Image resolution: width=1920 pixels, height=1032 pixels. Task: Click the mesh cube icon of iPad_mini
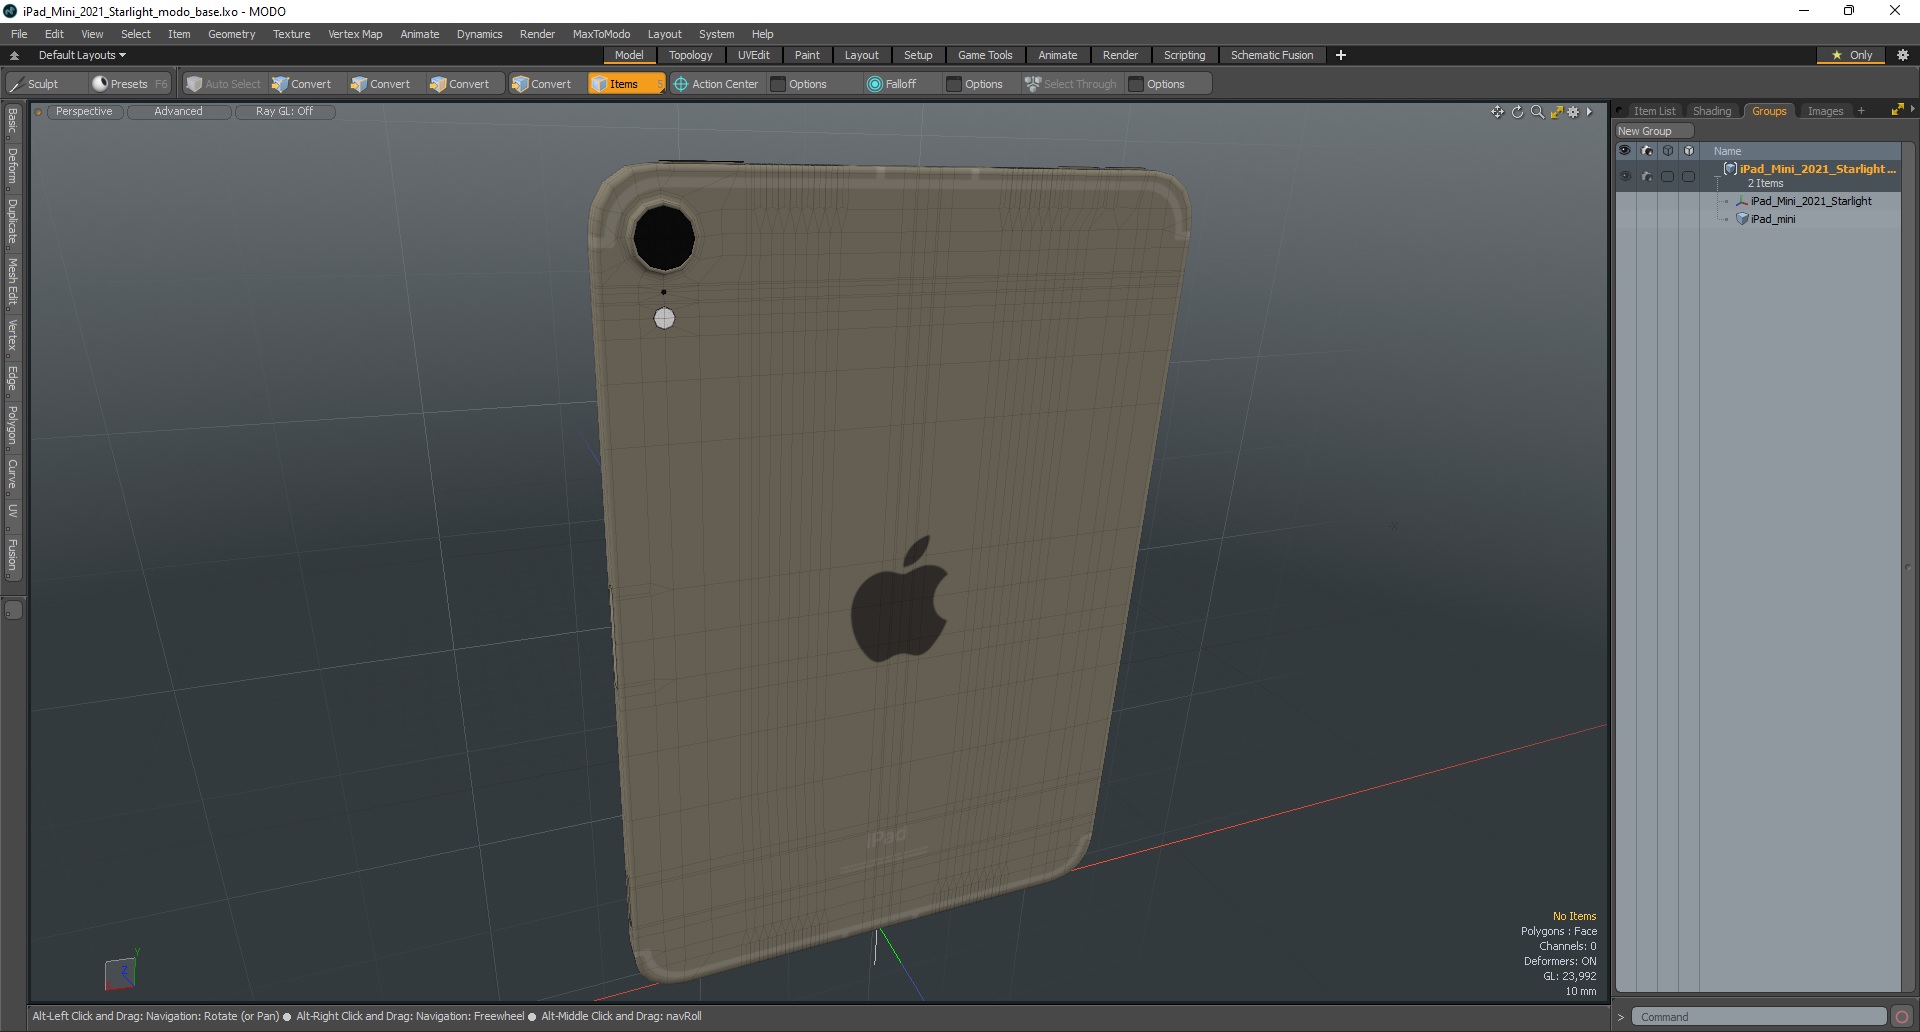click(x=1742, y=219)
